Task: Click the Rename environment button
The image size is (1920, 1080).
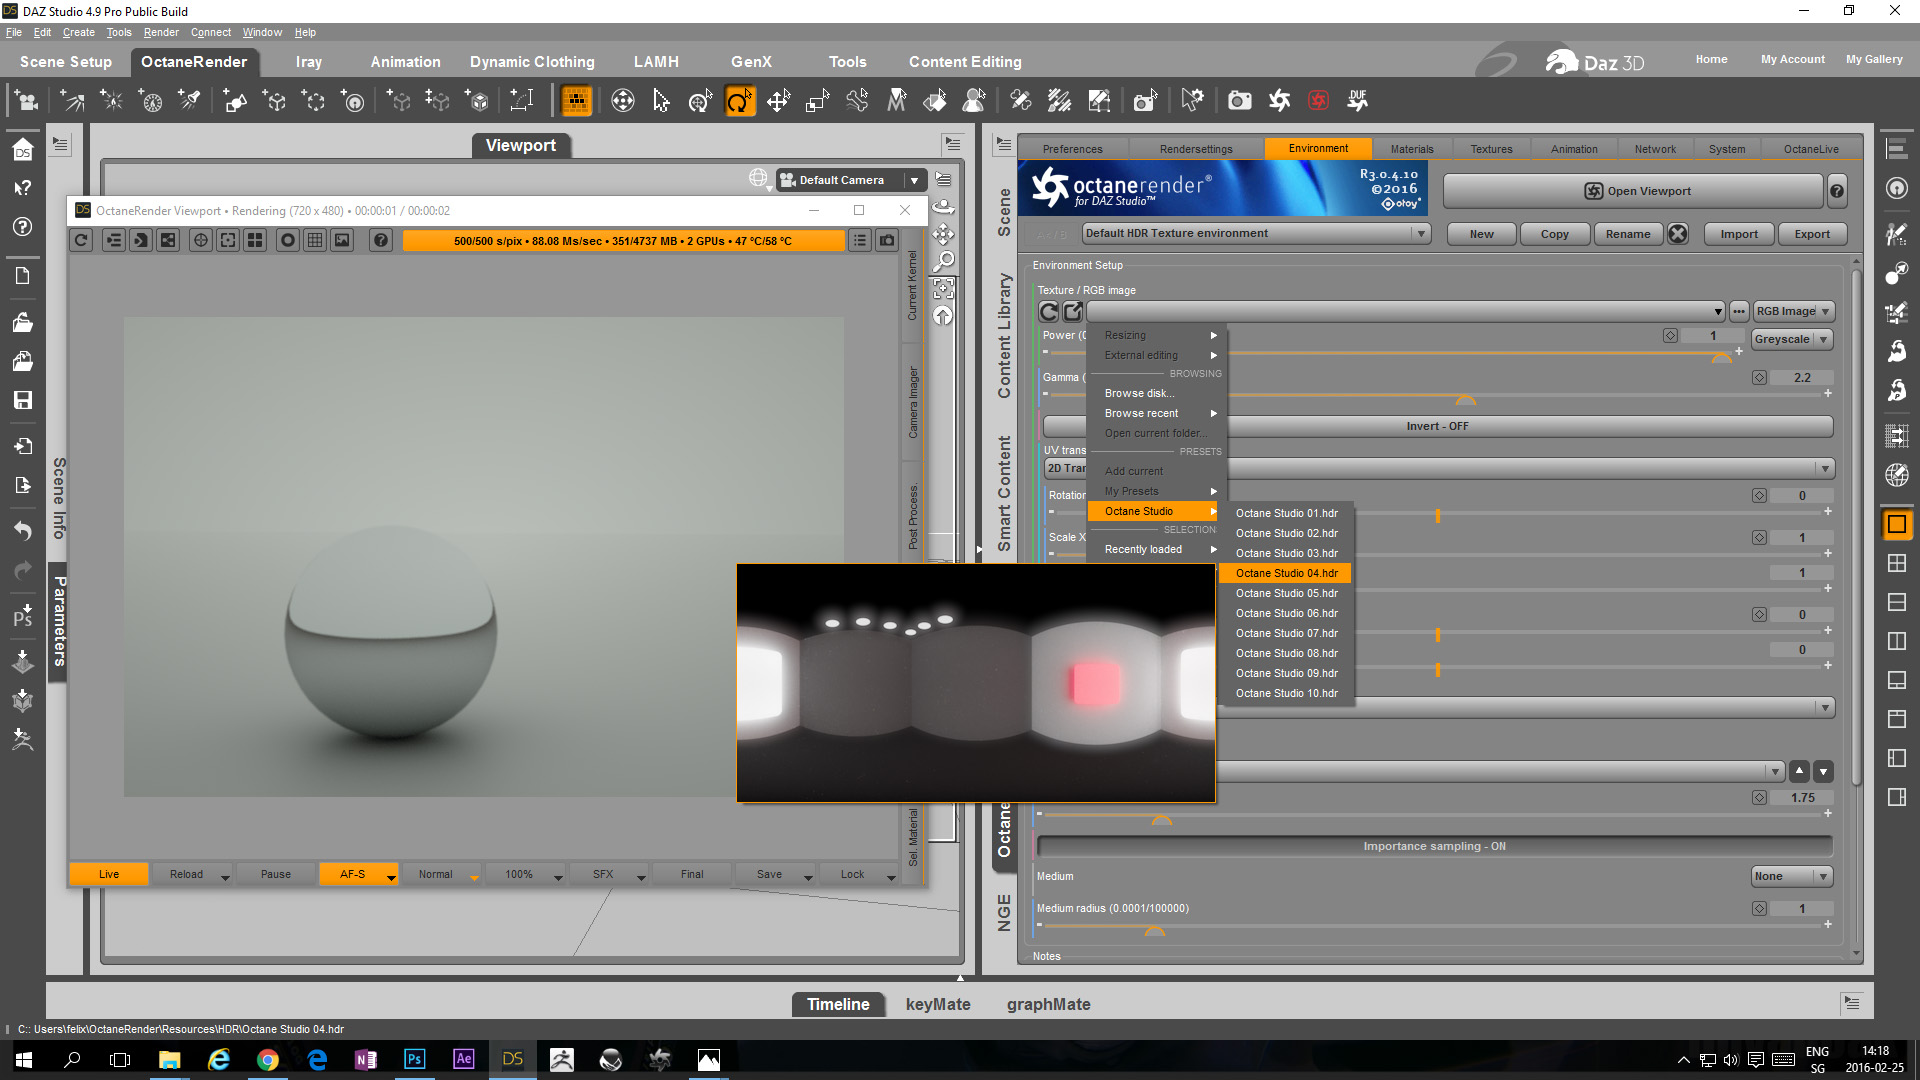Action: (x=1628, y=234)
